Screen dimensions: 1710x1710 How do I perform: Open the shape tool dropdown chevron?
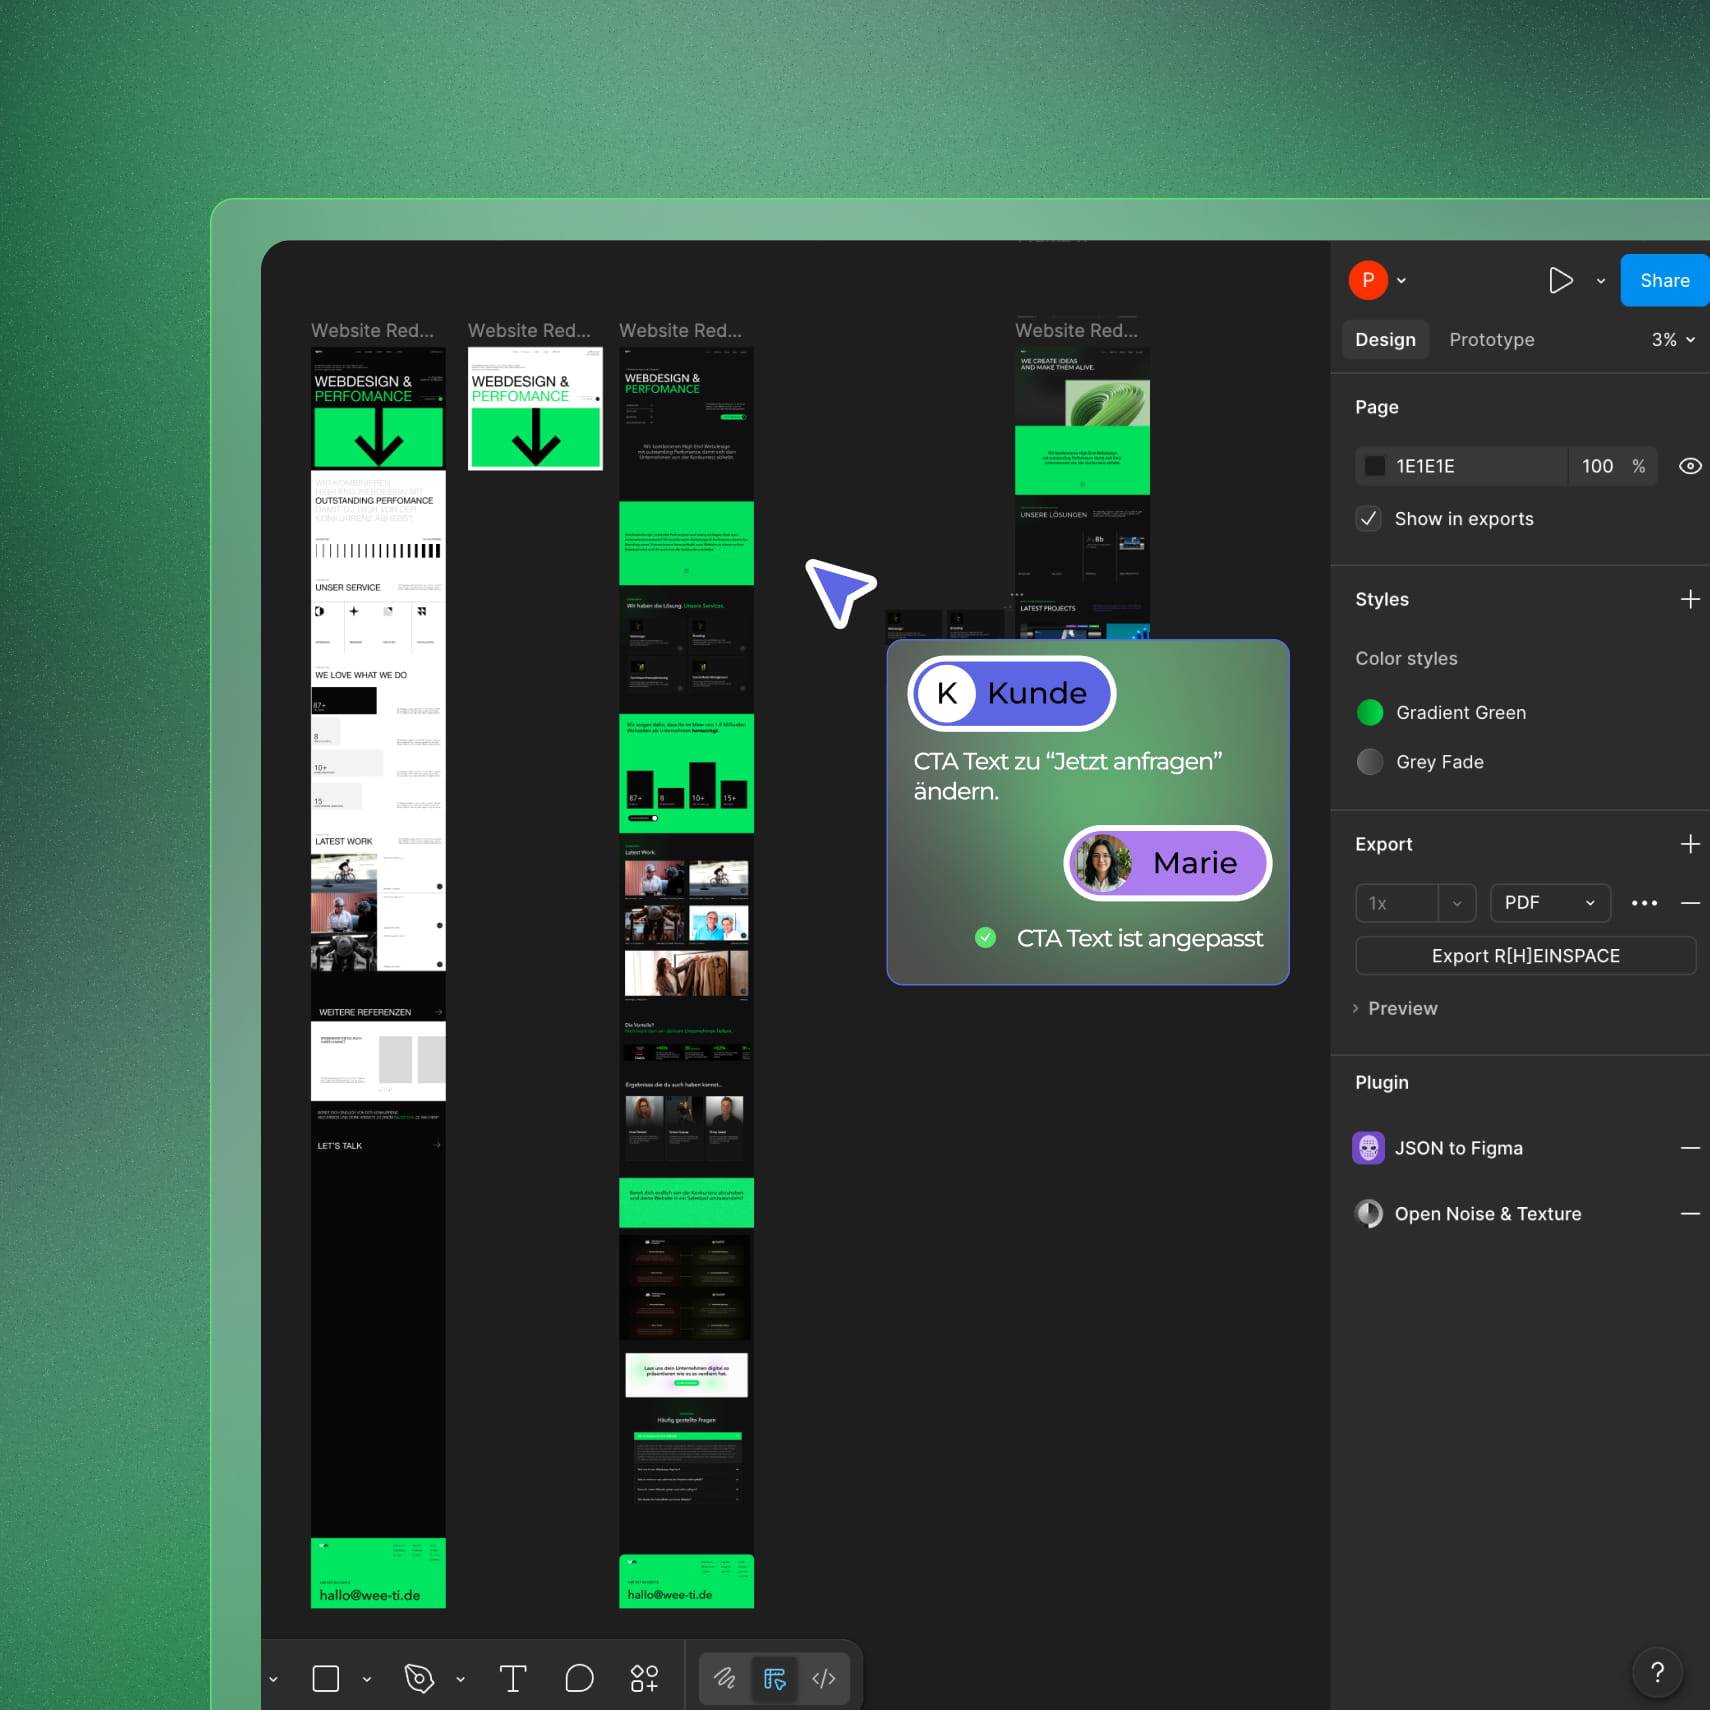(366, 1678)
